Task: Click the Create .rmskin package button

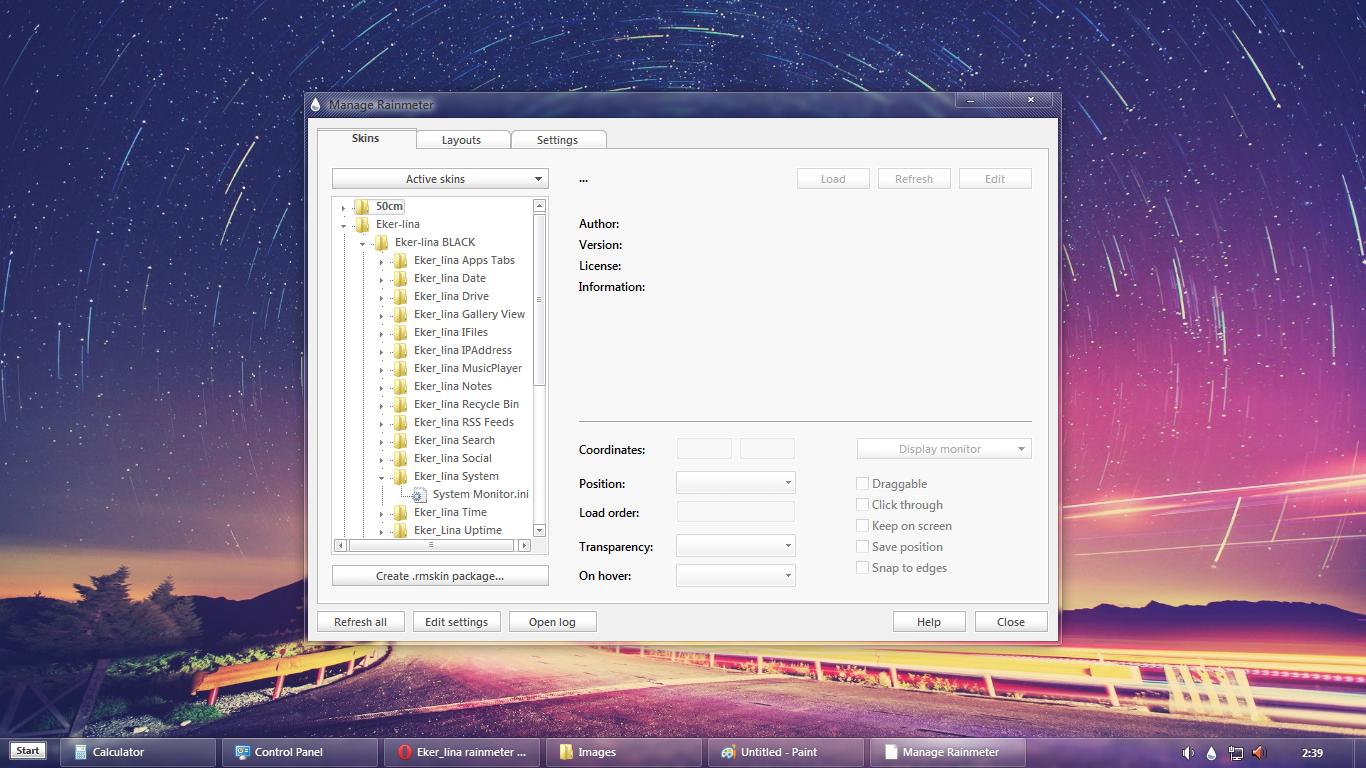Action: pos(440,576)
